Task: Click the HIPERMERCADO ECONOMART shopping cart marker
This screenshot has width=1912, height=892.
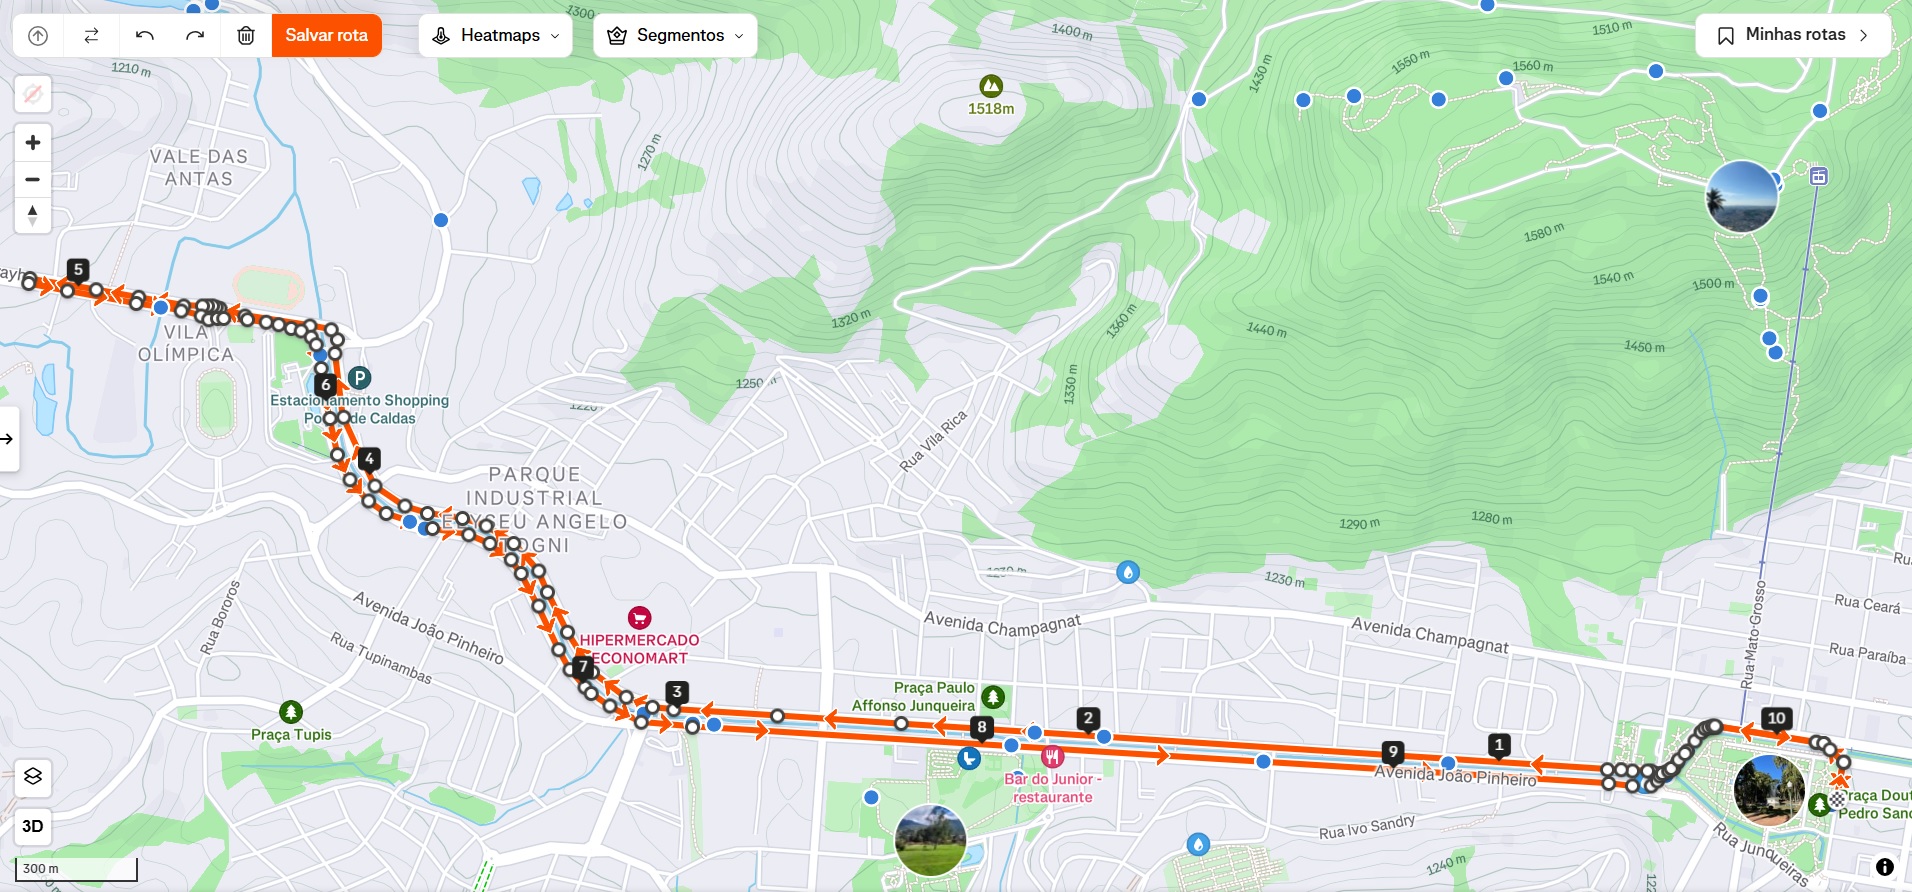Action: click(x=639, y=618)
